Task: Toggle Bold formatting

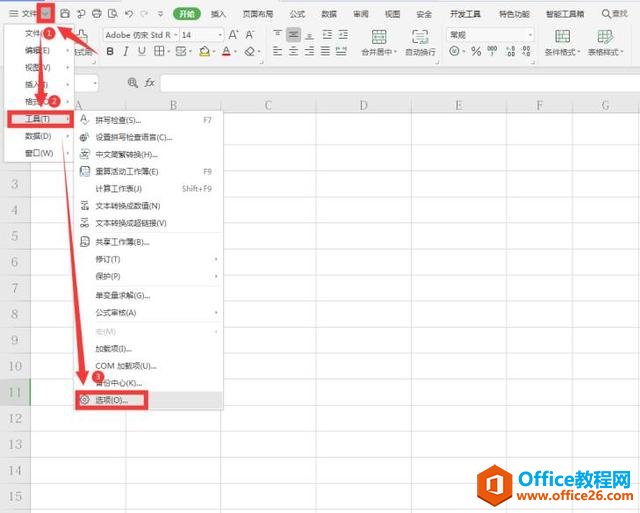Action: pos(110,51)
